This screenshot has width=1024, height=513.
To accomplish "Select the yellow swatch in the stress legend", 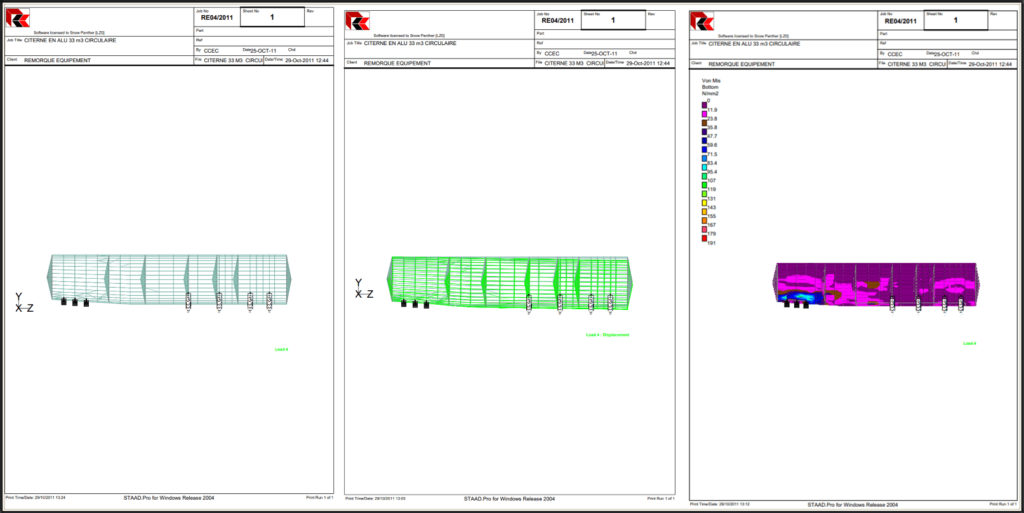I will pyautogui.click(x=705, y=202).
